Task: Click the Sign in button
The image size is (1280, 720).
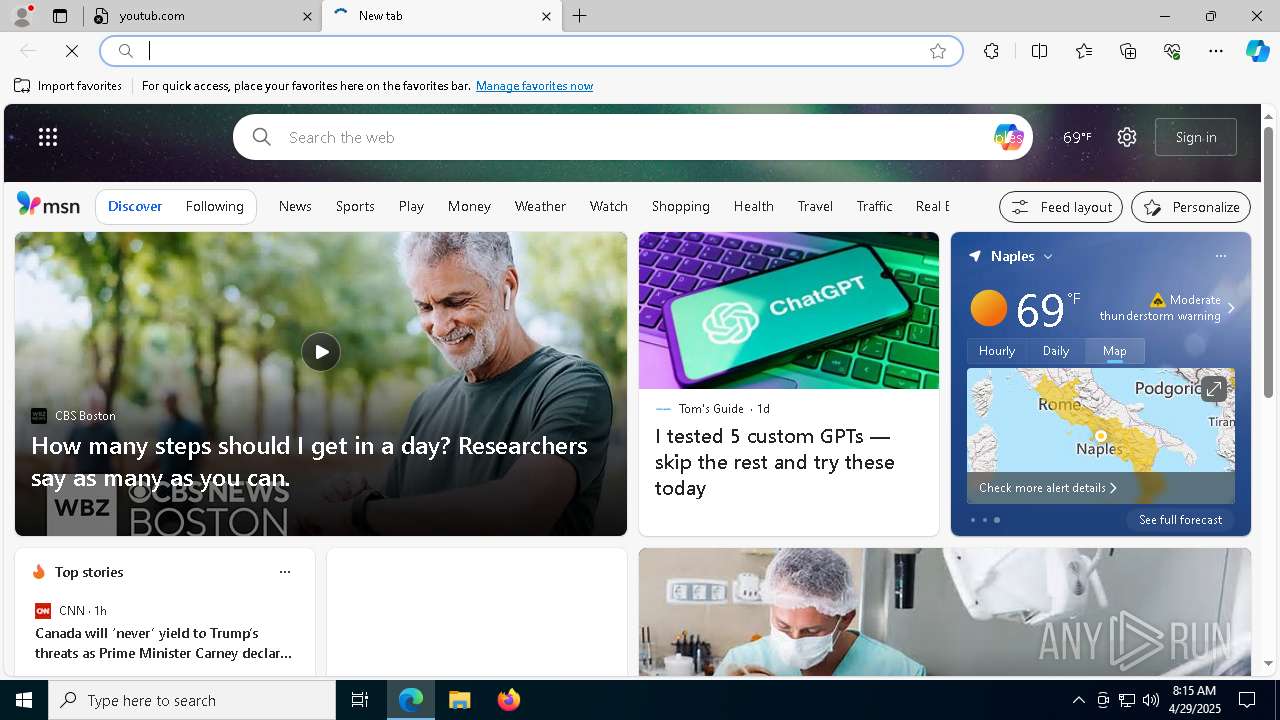Action: tap(1196, 137)
